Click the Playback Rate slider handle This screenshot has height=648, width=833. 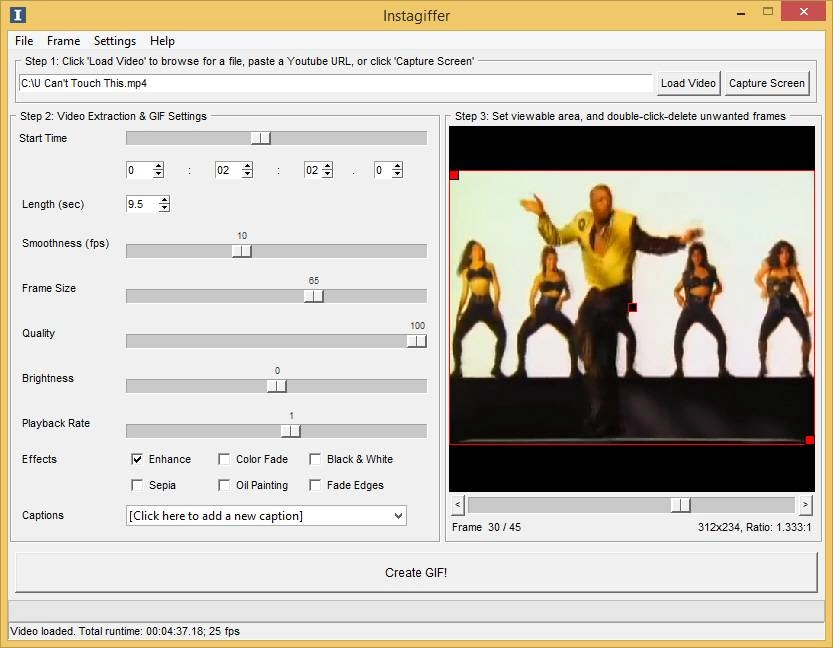tap(291, 431)
